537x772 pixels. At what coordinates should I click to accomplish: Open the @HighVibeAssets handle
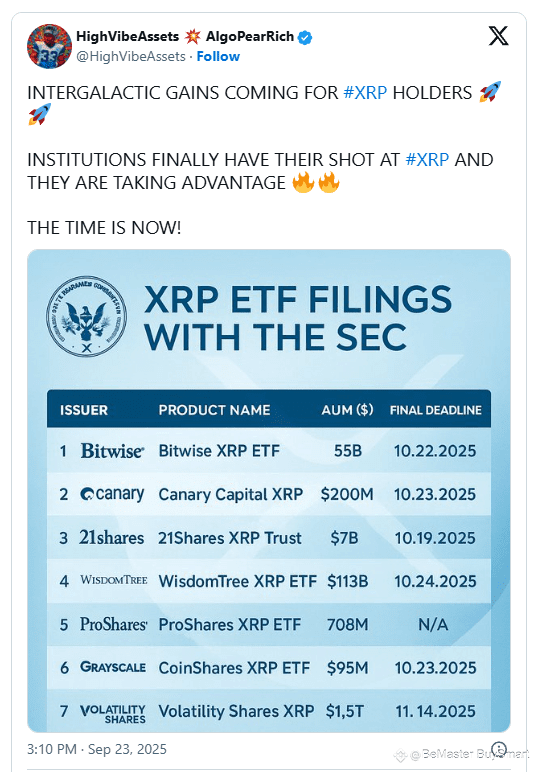[131, 57]
